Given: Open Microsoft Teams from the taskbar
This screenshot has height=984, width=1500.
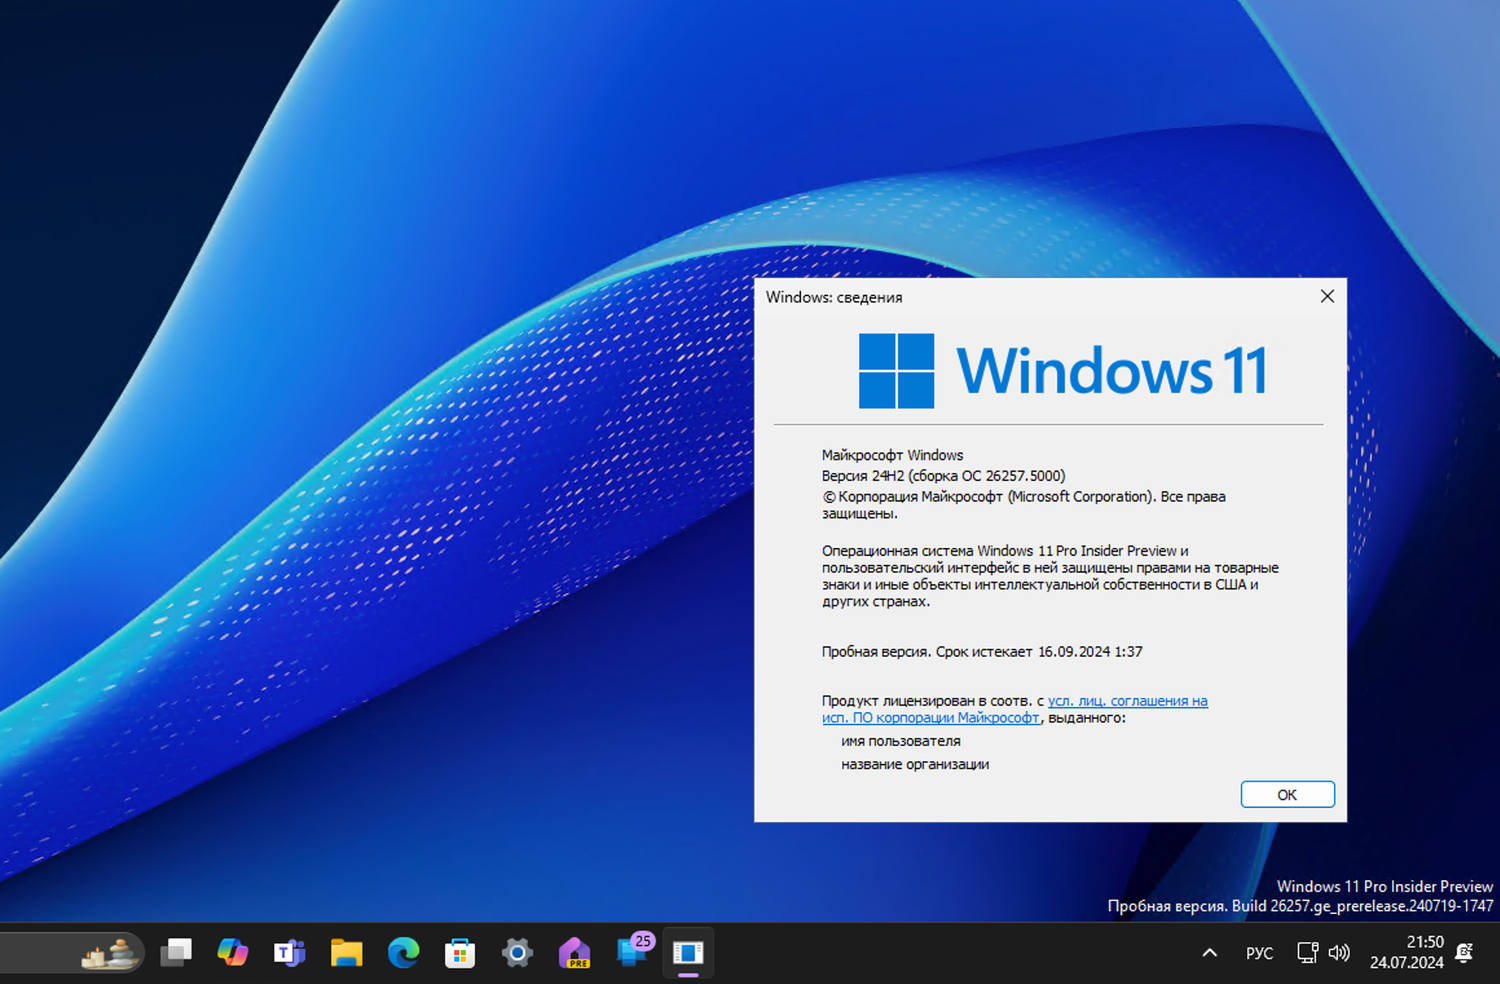Looking at the screenshot, I should pyautogui.click(x=290, y=952).
